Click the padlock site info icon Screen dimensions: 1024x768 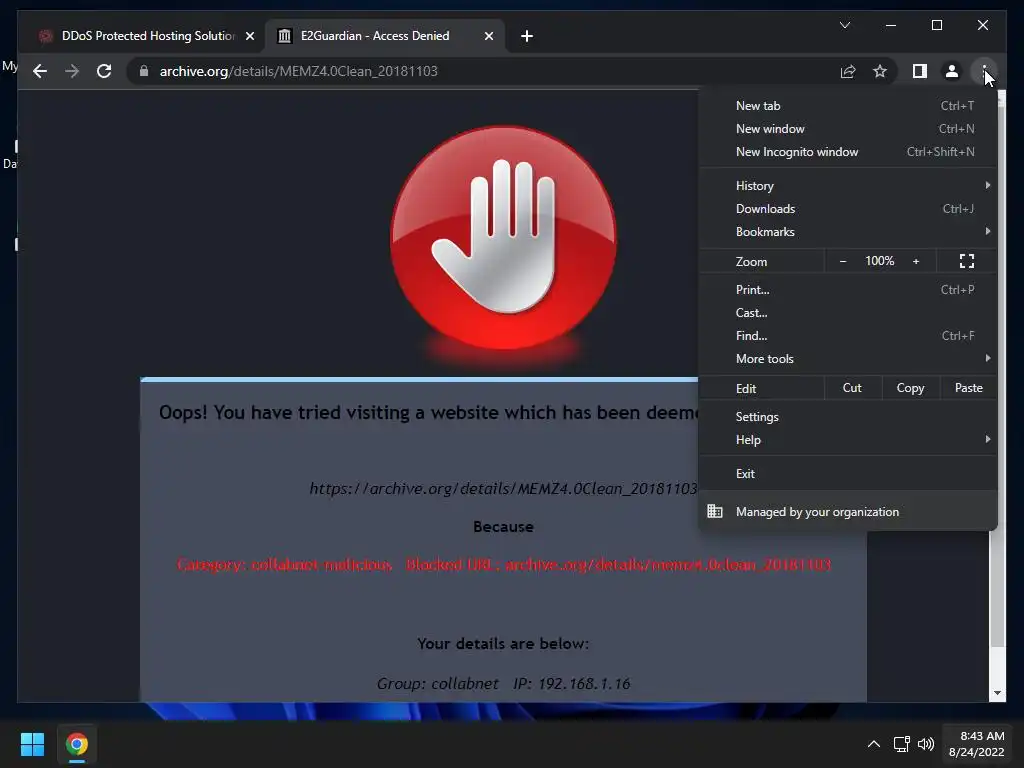(144, 71)
